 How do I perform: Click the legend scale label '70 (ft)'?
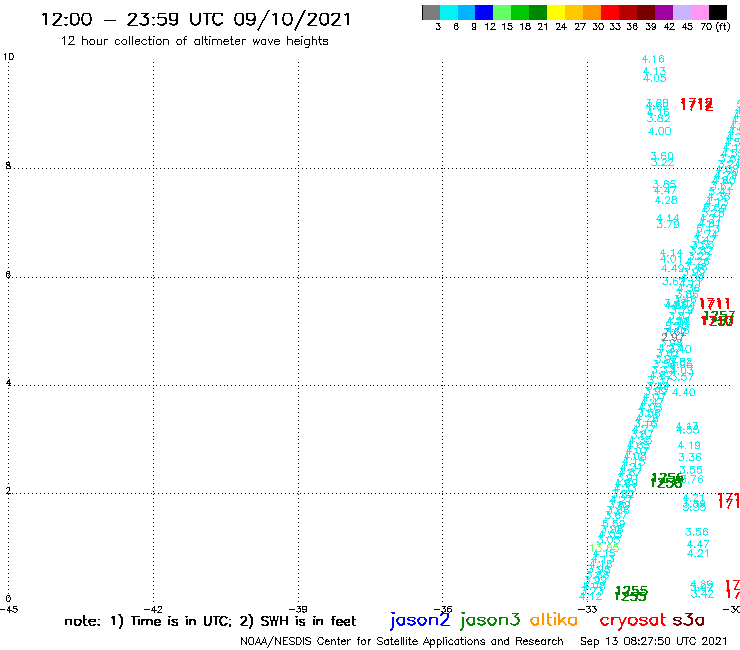click(715, 26)
